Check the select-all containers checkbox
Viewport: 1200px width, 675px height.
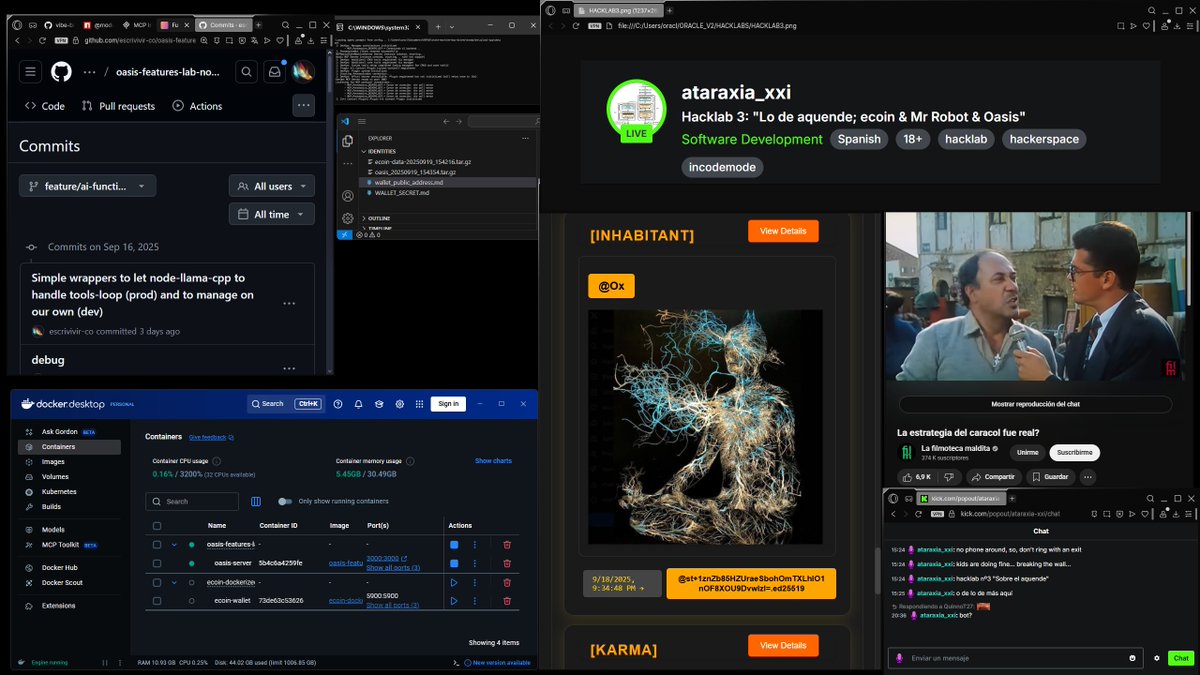[157, 525]
